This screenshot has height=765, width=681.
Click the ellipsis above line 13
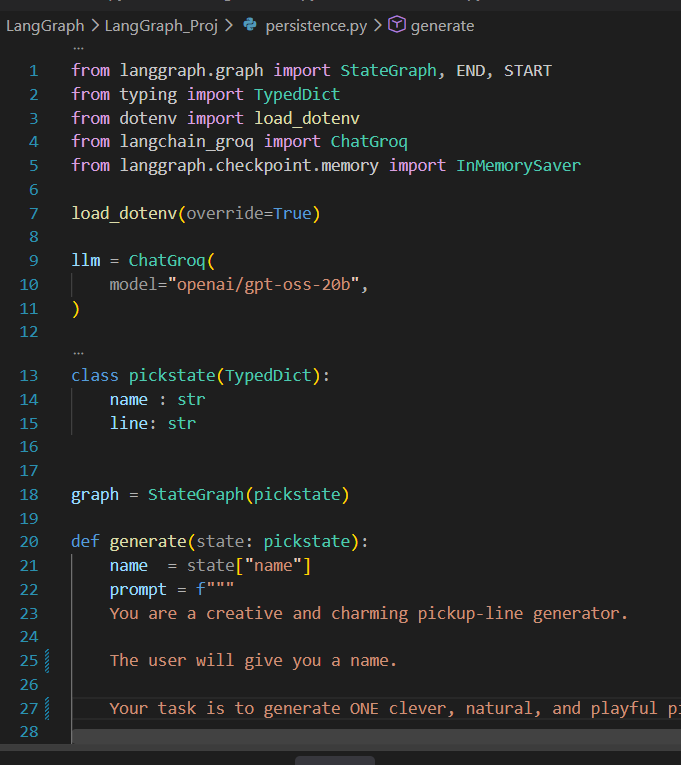pyautogui.click(x=78, y=353)
